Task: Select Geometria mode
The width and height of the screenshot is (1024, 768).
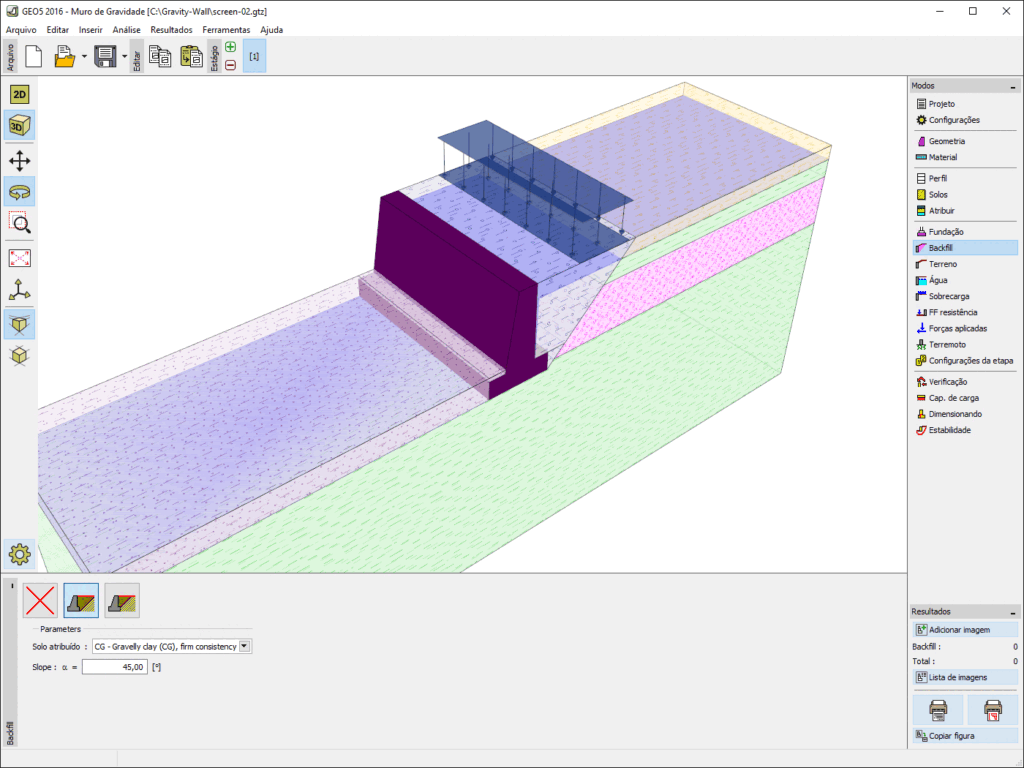Action: coord(965,141)
